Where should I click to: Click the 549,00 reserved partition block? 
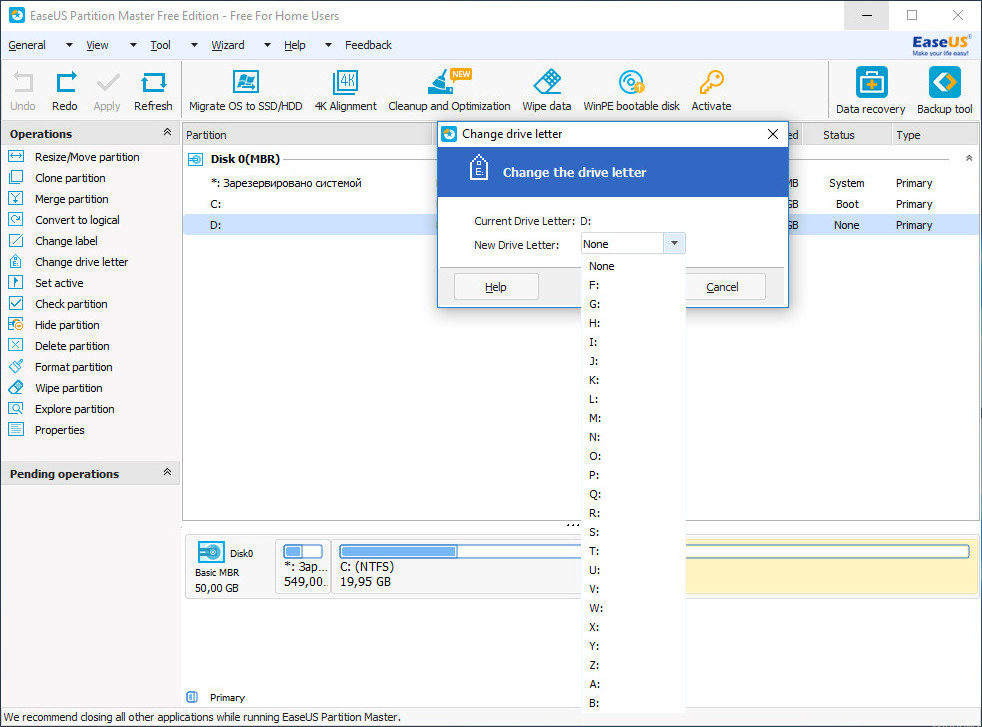[x=303, y=566]
